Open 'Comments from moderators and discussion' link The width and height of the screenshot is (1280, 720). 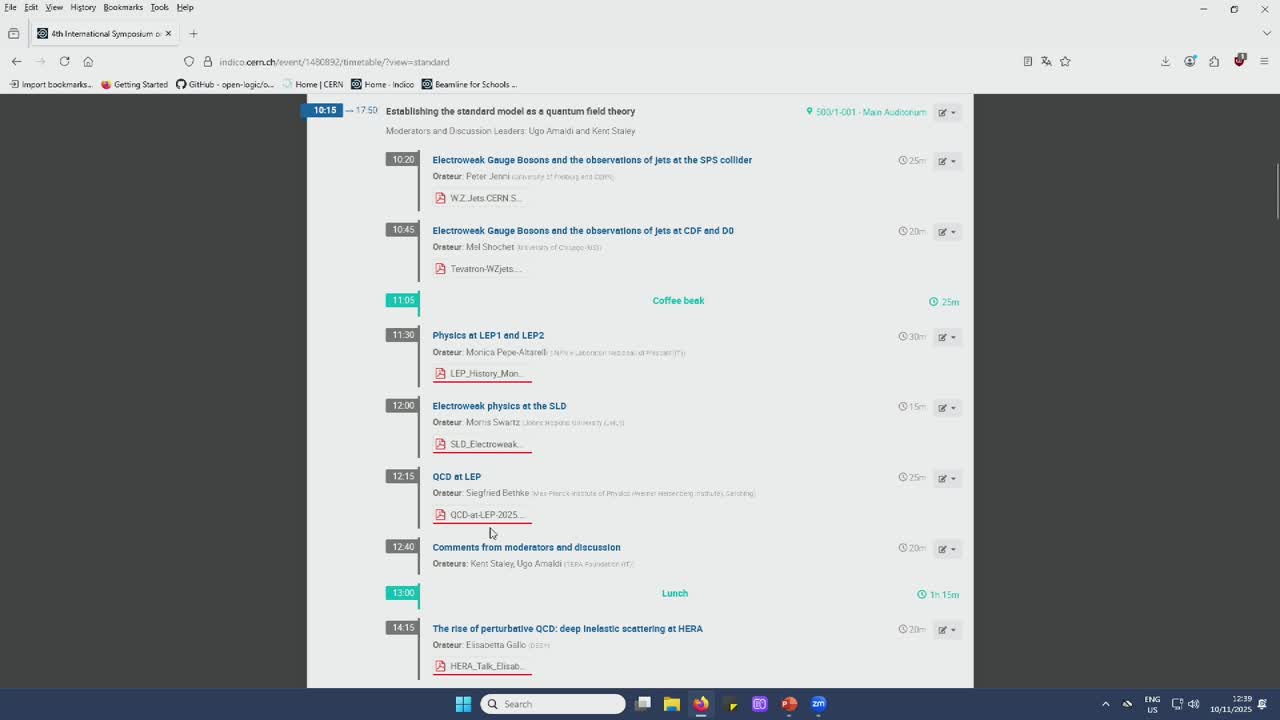[526, 547]
